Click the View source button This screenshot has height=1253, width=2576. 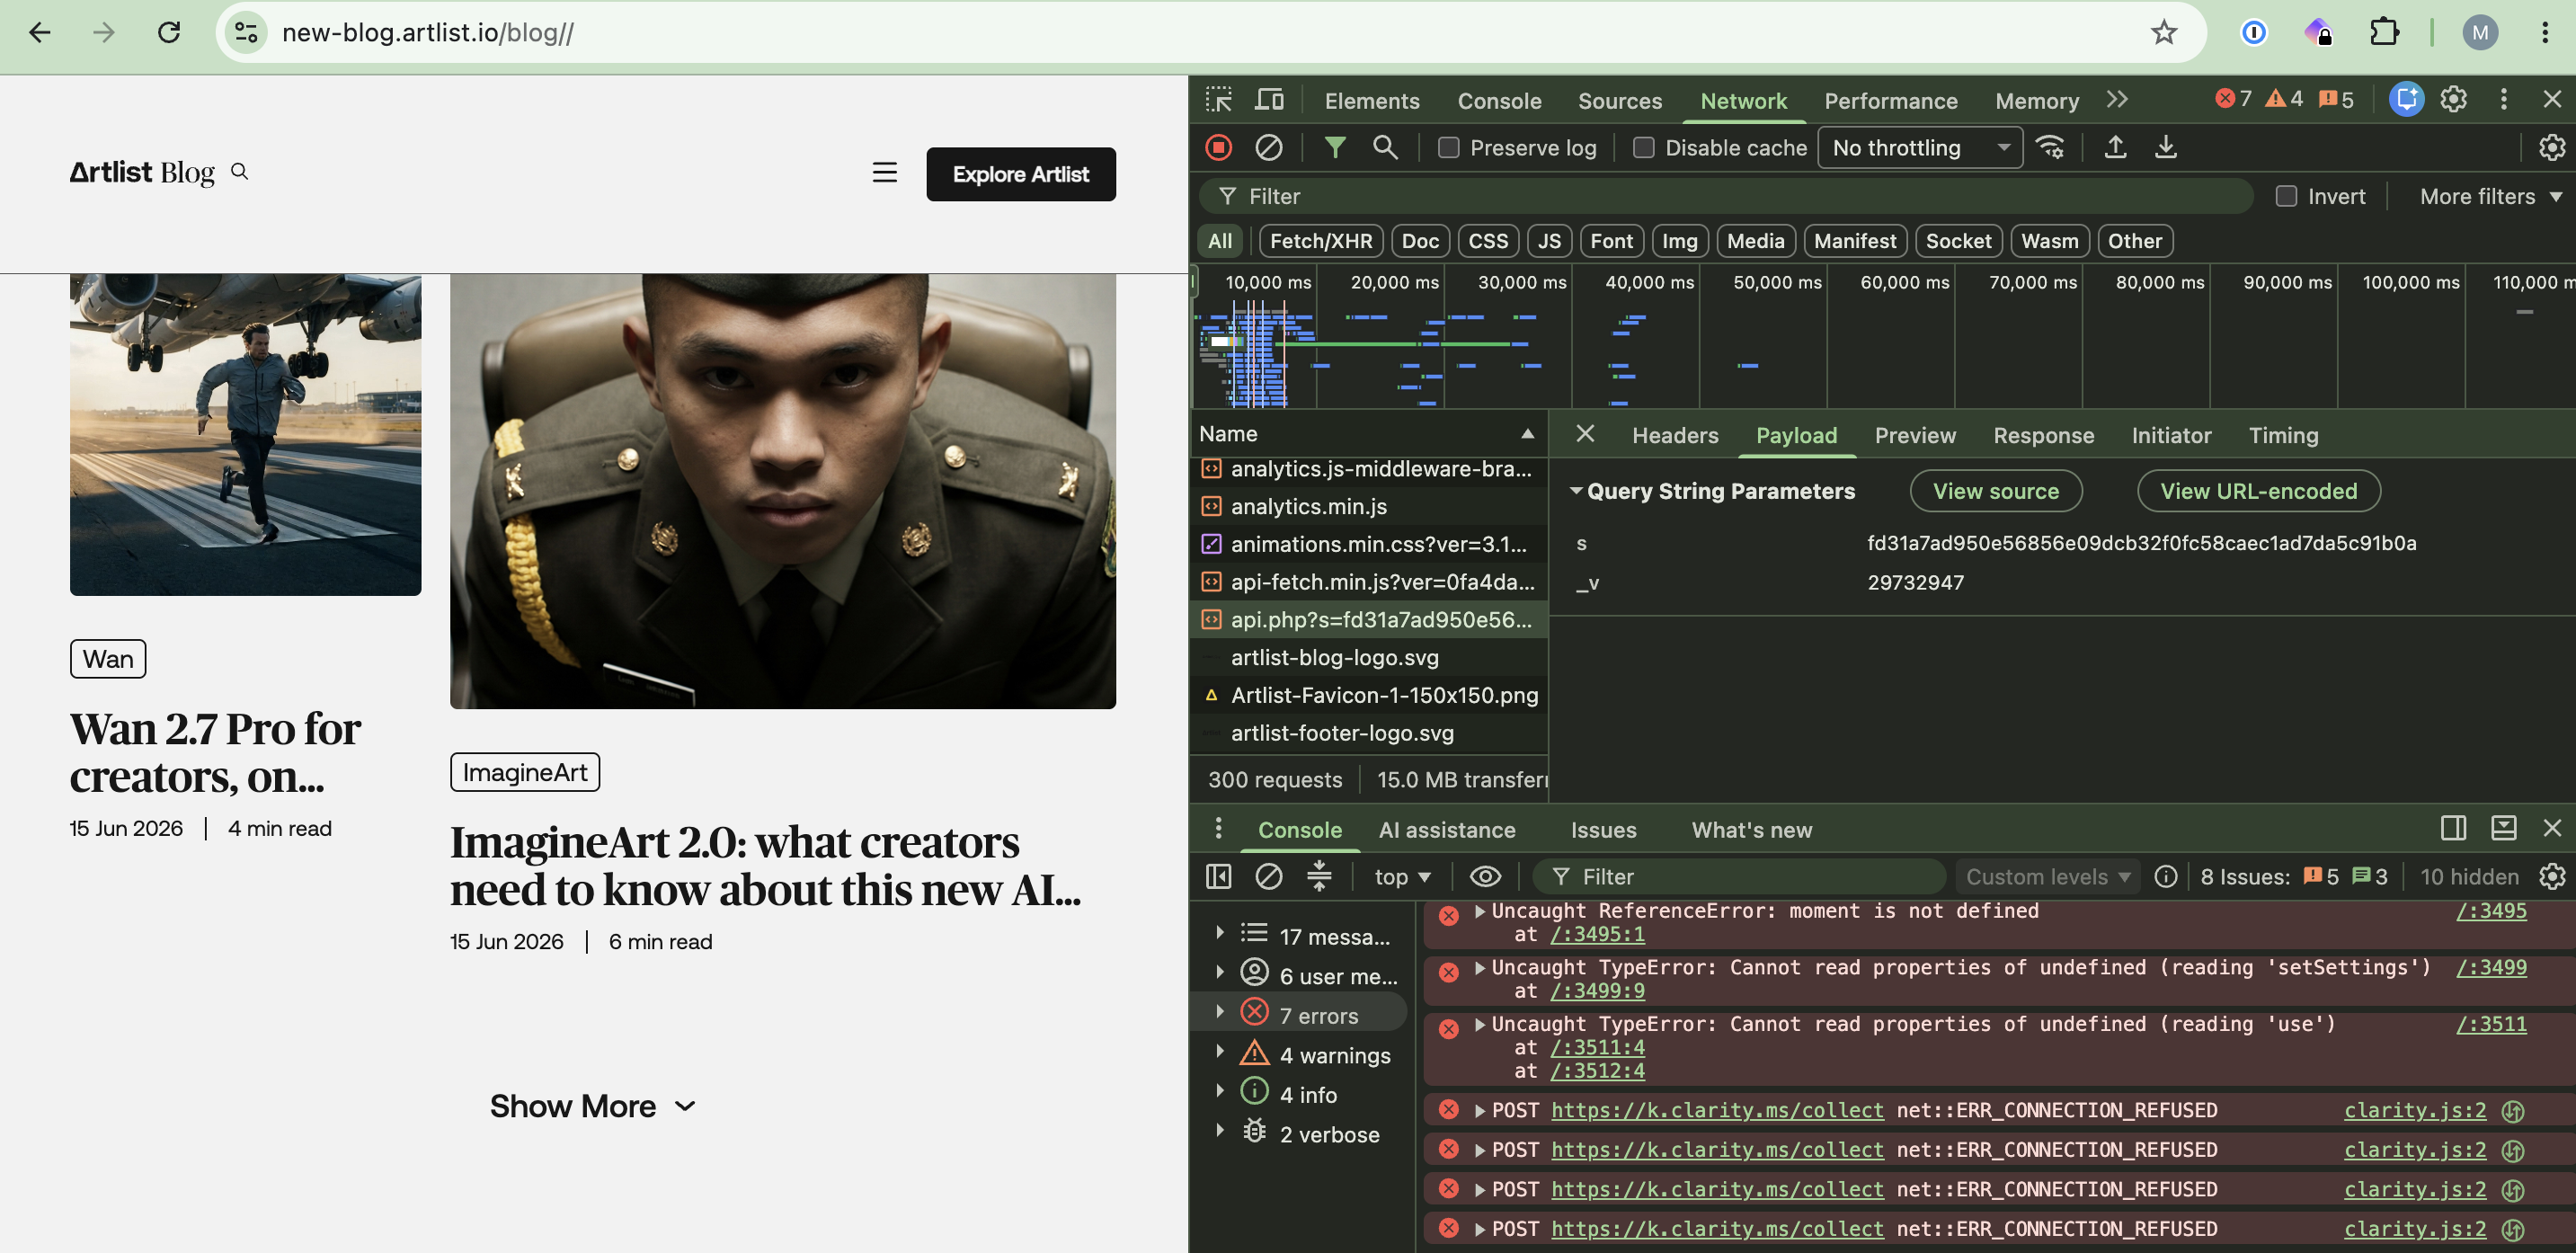point(1995,491)
